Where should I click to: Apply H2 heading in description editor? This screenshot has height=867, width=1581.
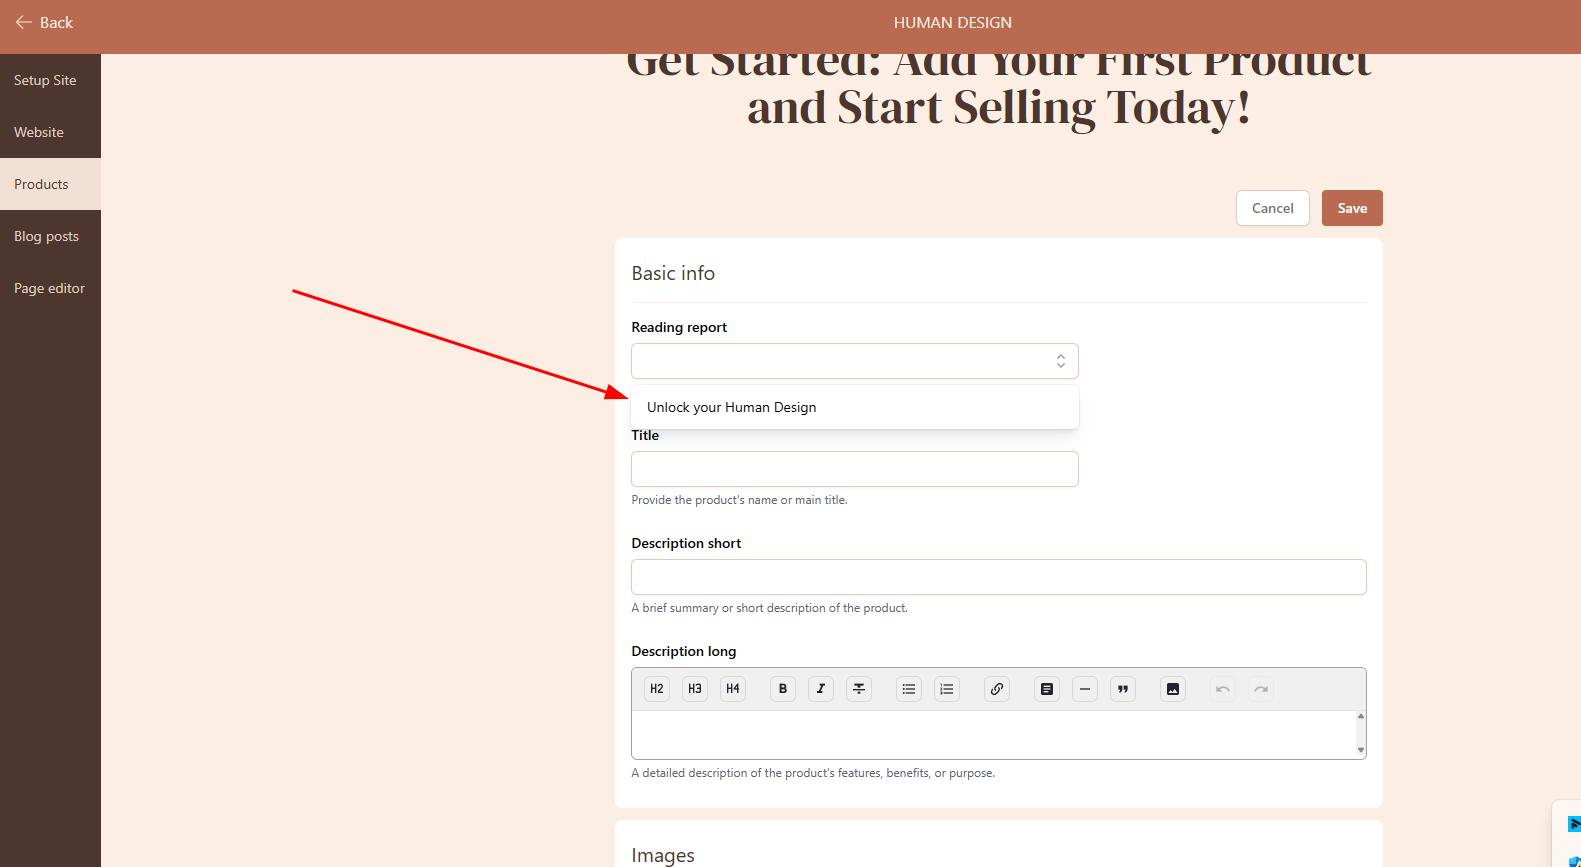coord(656,689)
